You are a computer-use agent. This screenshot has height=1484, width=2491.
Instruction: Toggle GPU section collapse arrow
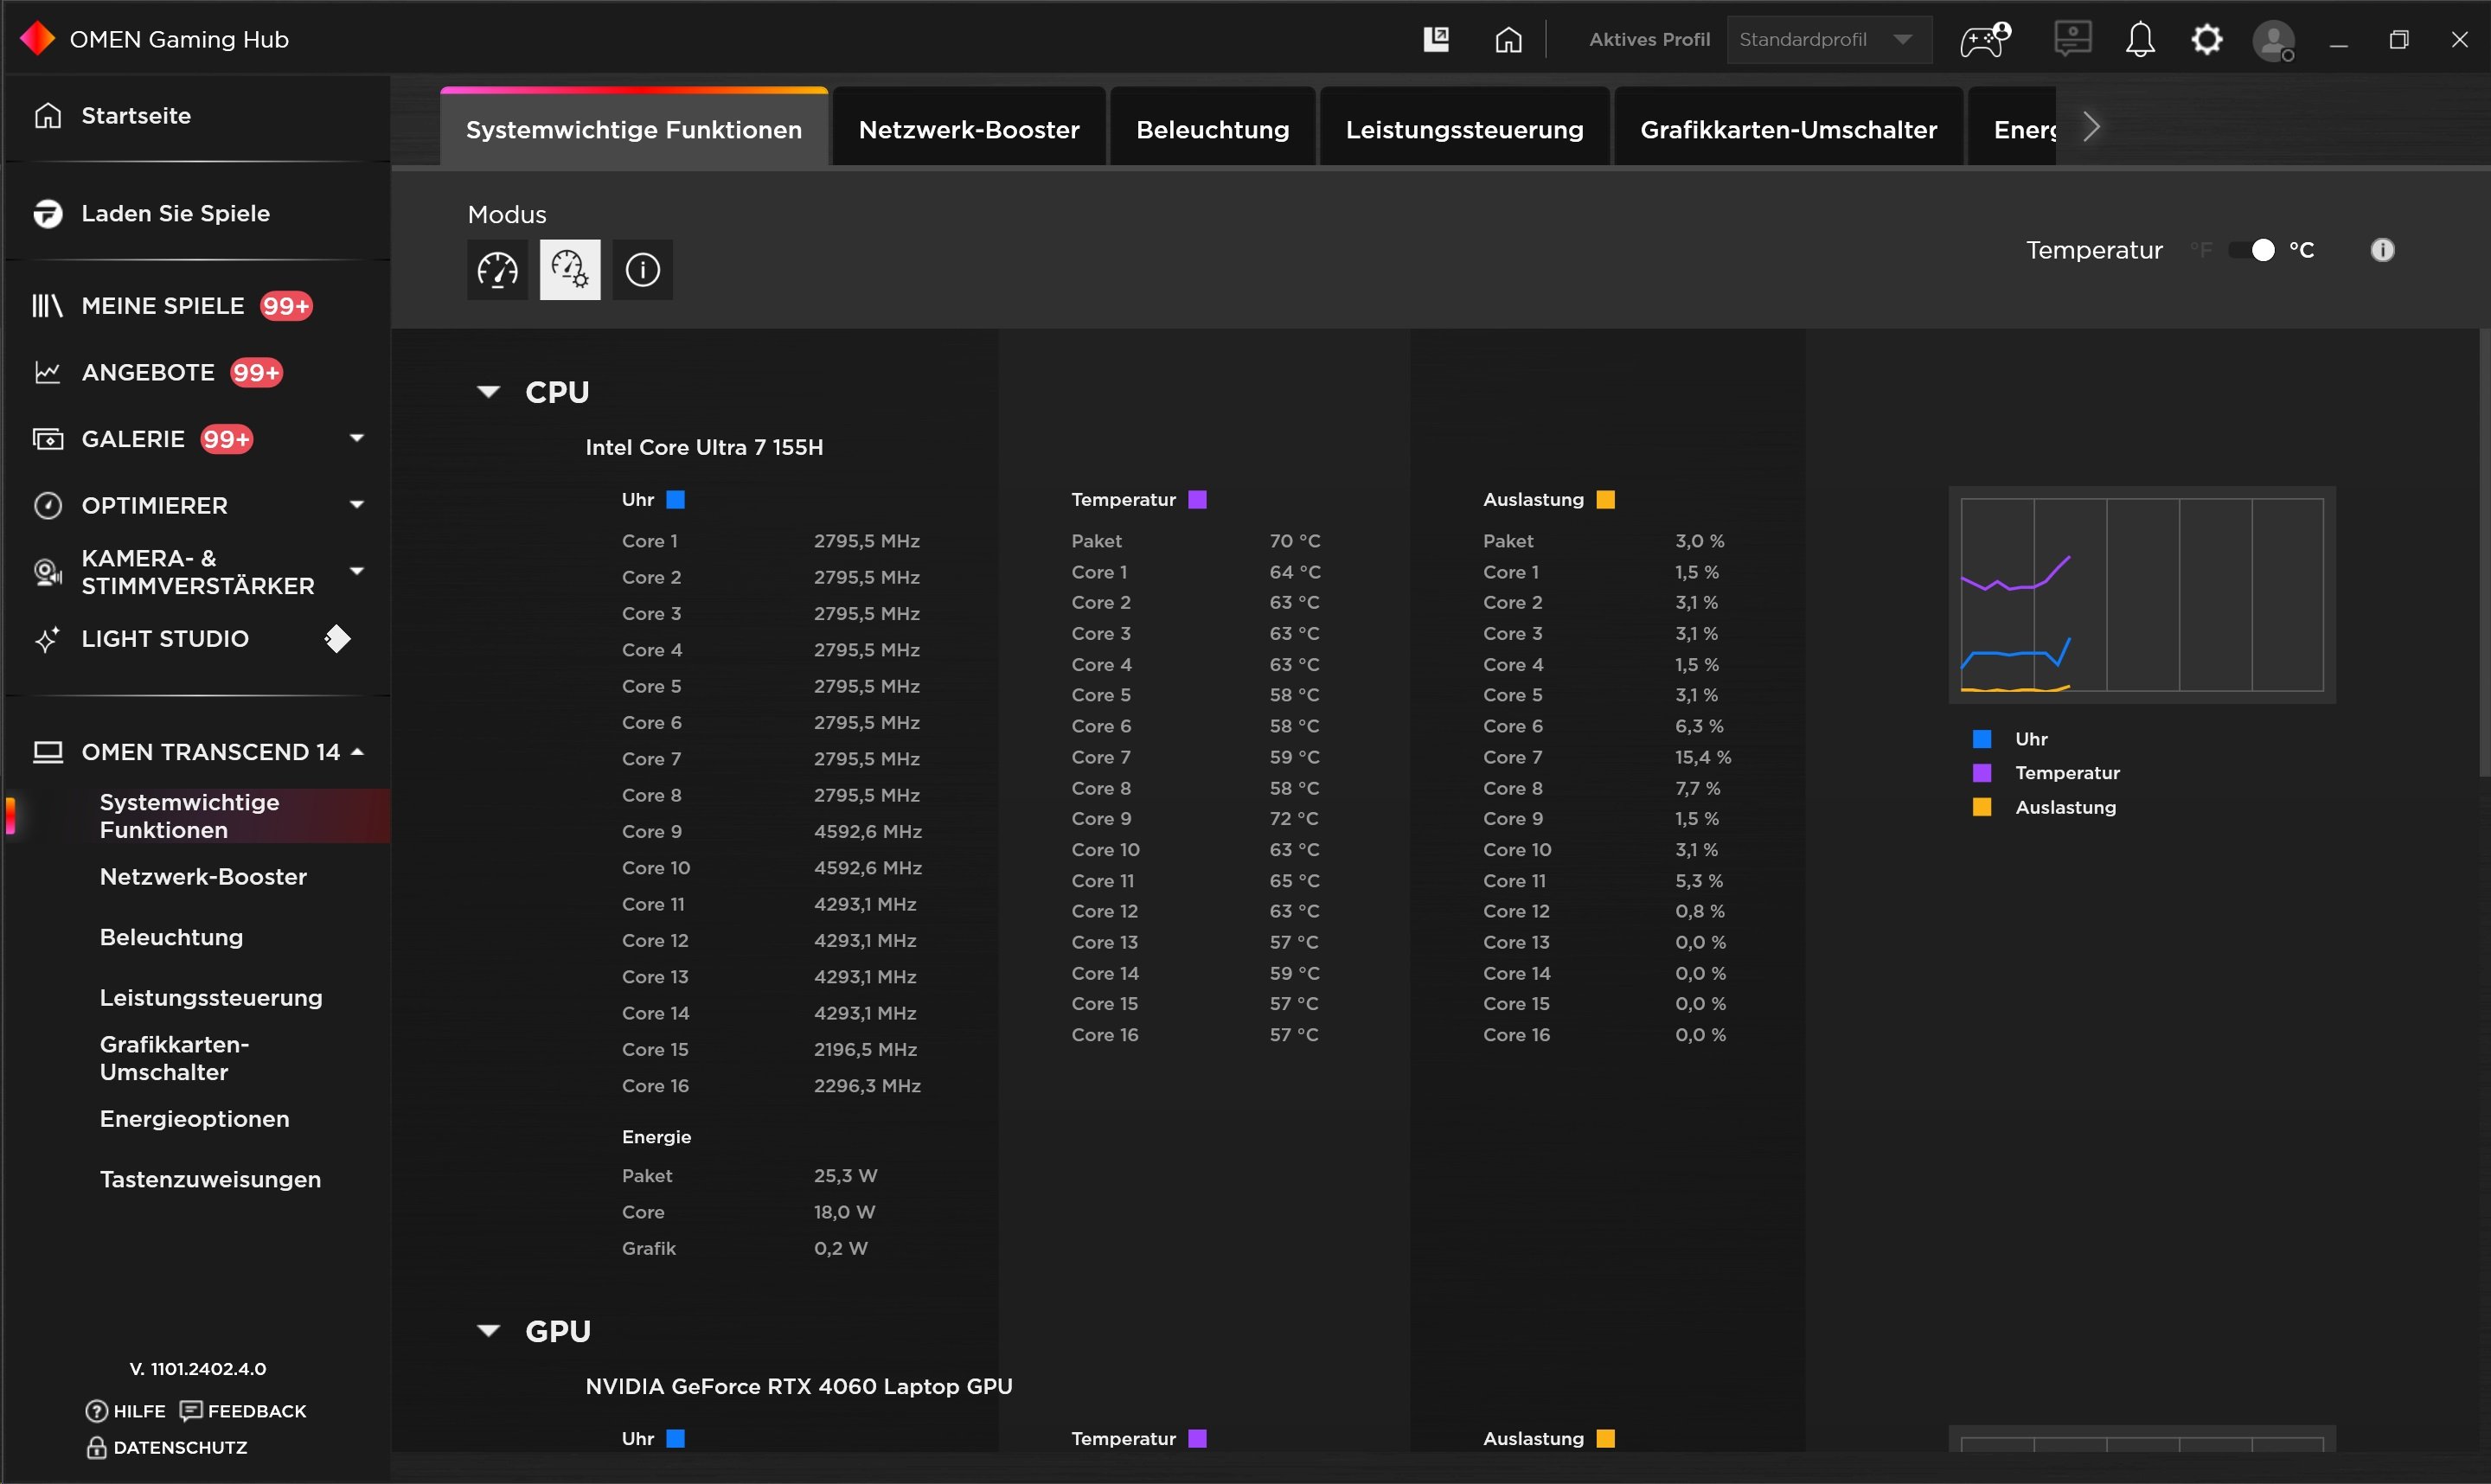click(x=488, y=1330)
